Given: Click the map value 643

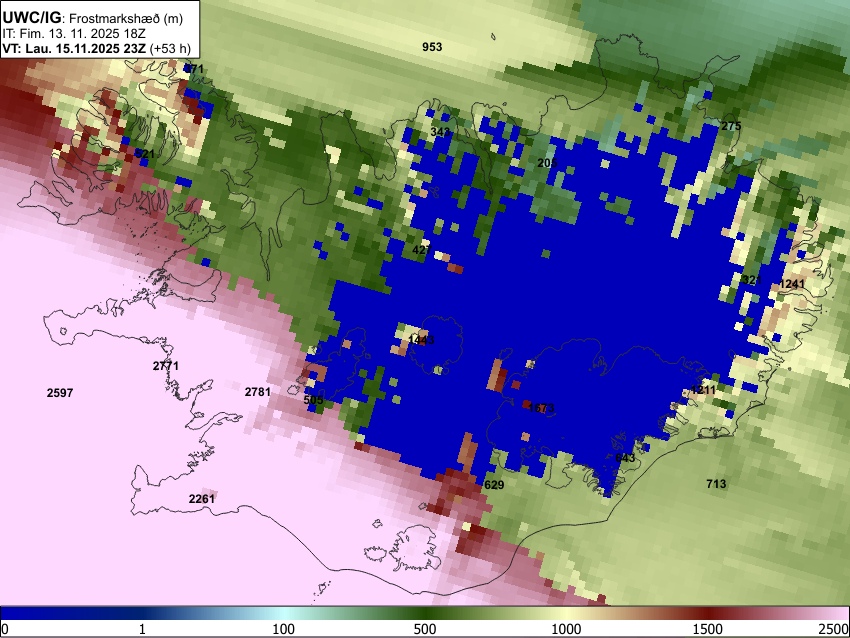Looking at the screenshot, I should (625, 458).
